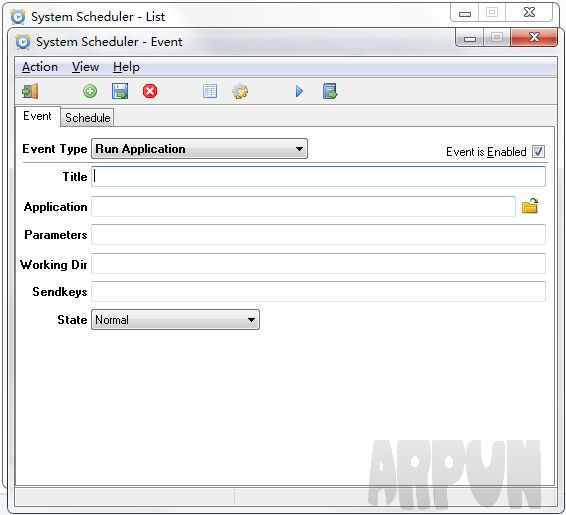Browse for application with folder icon
Image resolution: width=566 pixels, height=515 pixels.
pos(530,206)
